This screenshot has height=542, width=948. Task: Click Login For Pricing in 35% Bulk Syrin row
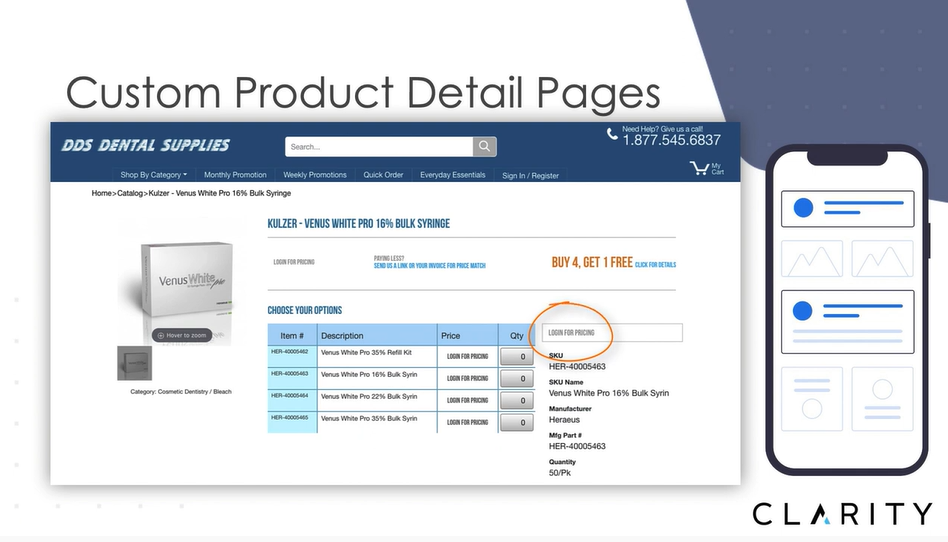pos(467,422)
